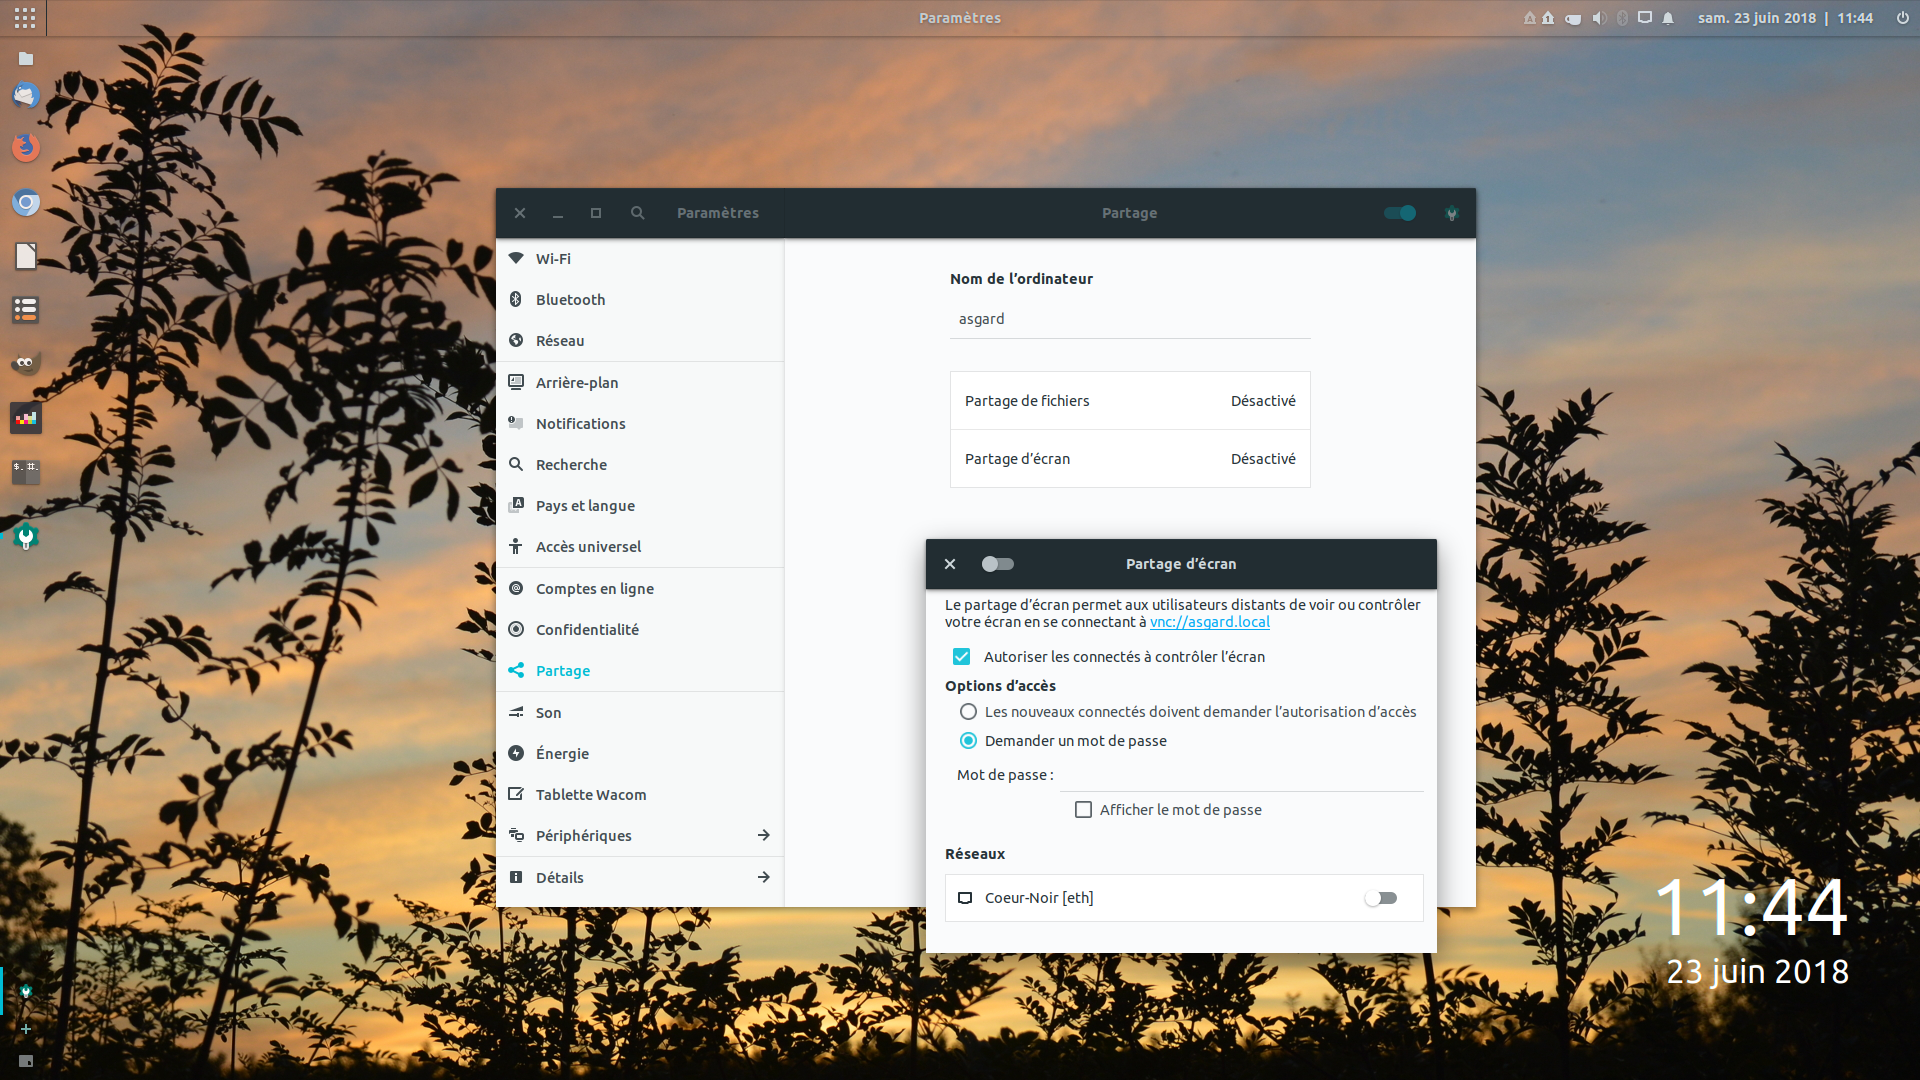Check Afficher le mot de passe

pos(1083,810)
